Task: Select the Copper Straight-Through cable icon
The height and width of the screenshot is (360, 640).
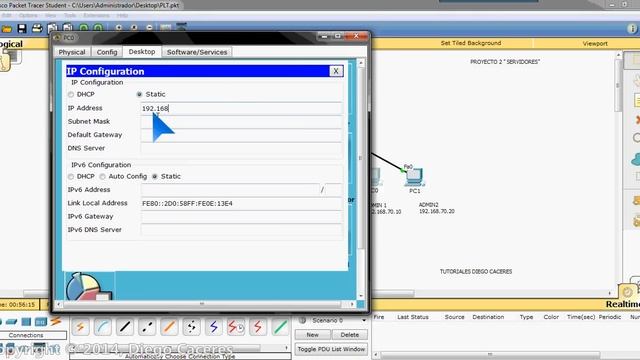Action: pyautogui.click(x=124, y=327)
